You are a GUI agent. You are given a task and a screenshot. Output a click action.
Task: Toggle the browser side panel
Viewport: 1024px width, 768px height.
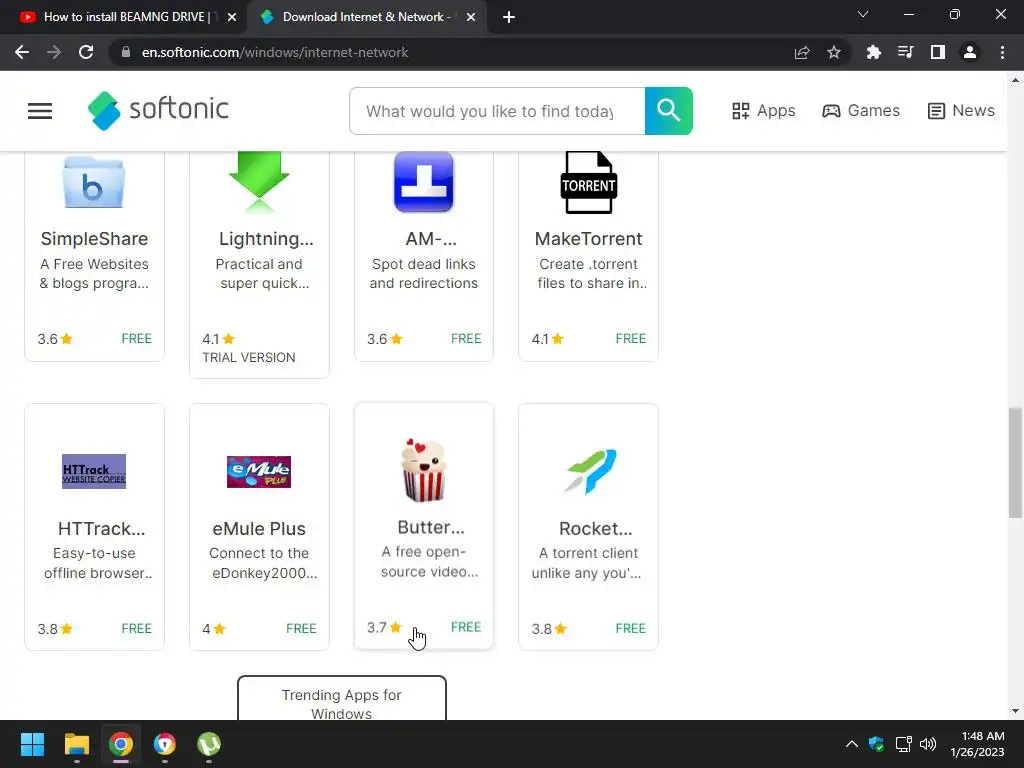tap(938, 52)
